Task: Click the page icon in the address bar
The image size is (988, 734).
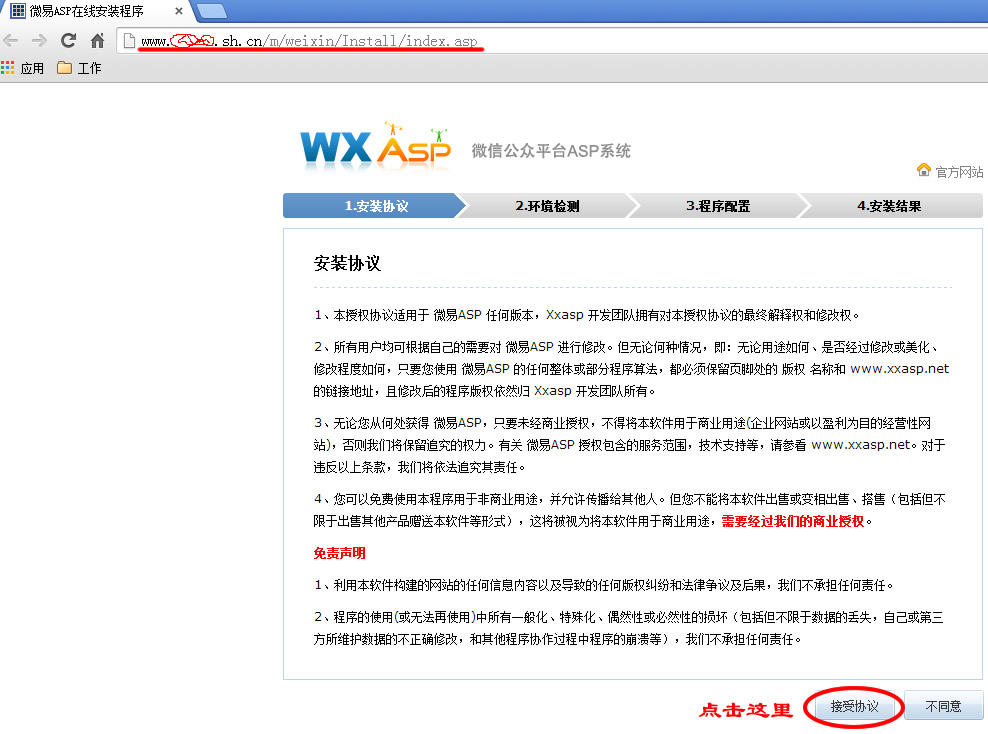Action: [x=129, y=41]
